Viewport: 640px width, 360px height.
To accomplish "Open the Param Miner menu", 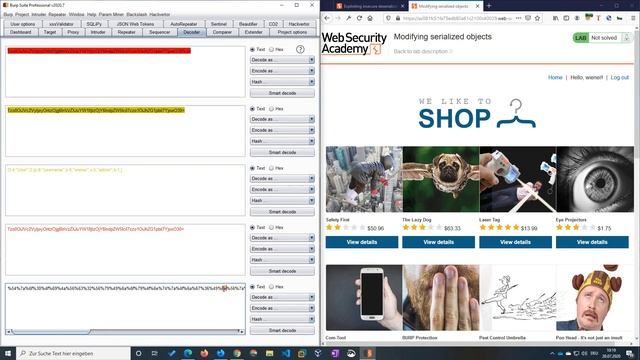I will pos(111,14).
